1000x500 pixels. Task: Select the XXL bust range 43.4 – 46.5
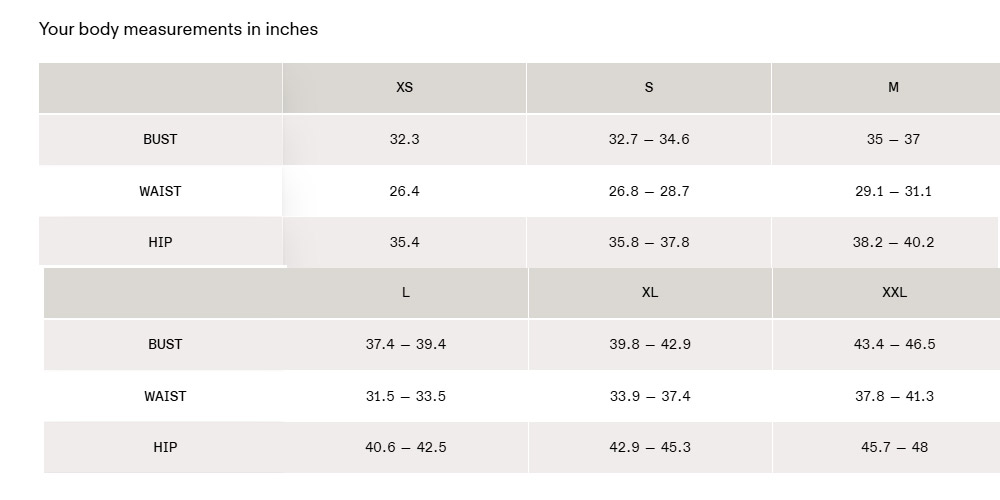coord(894,344)
